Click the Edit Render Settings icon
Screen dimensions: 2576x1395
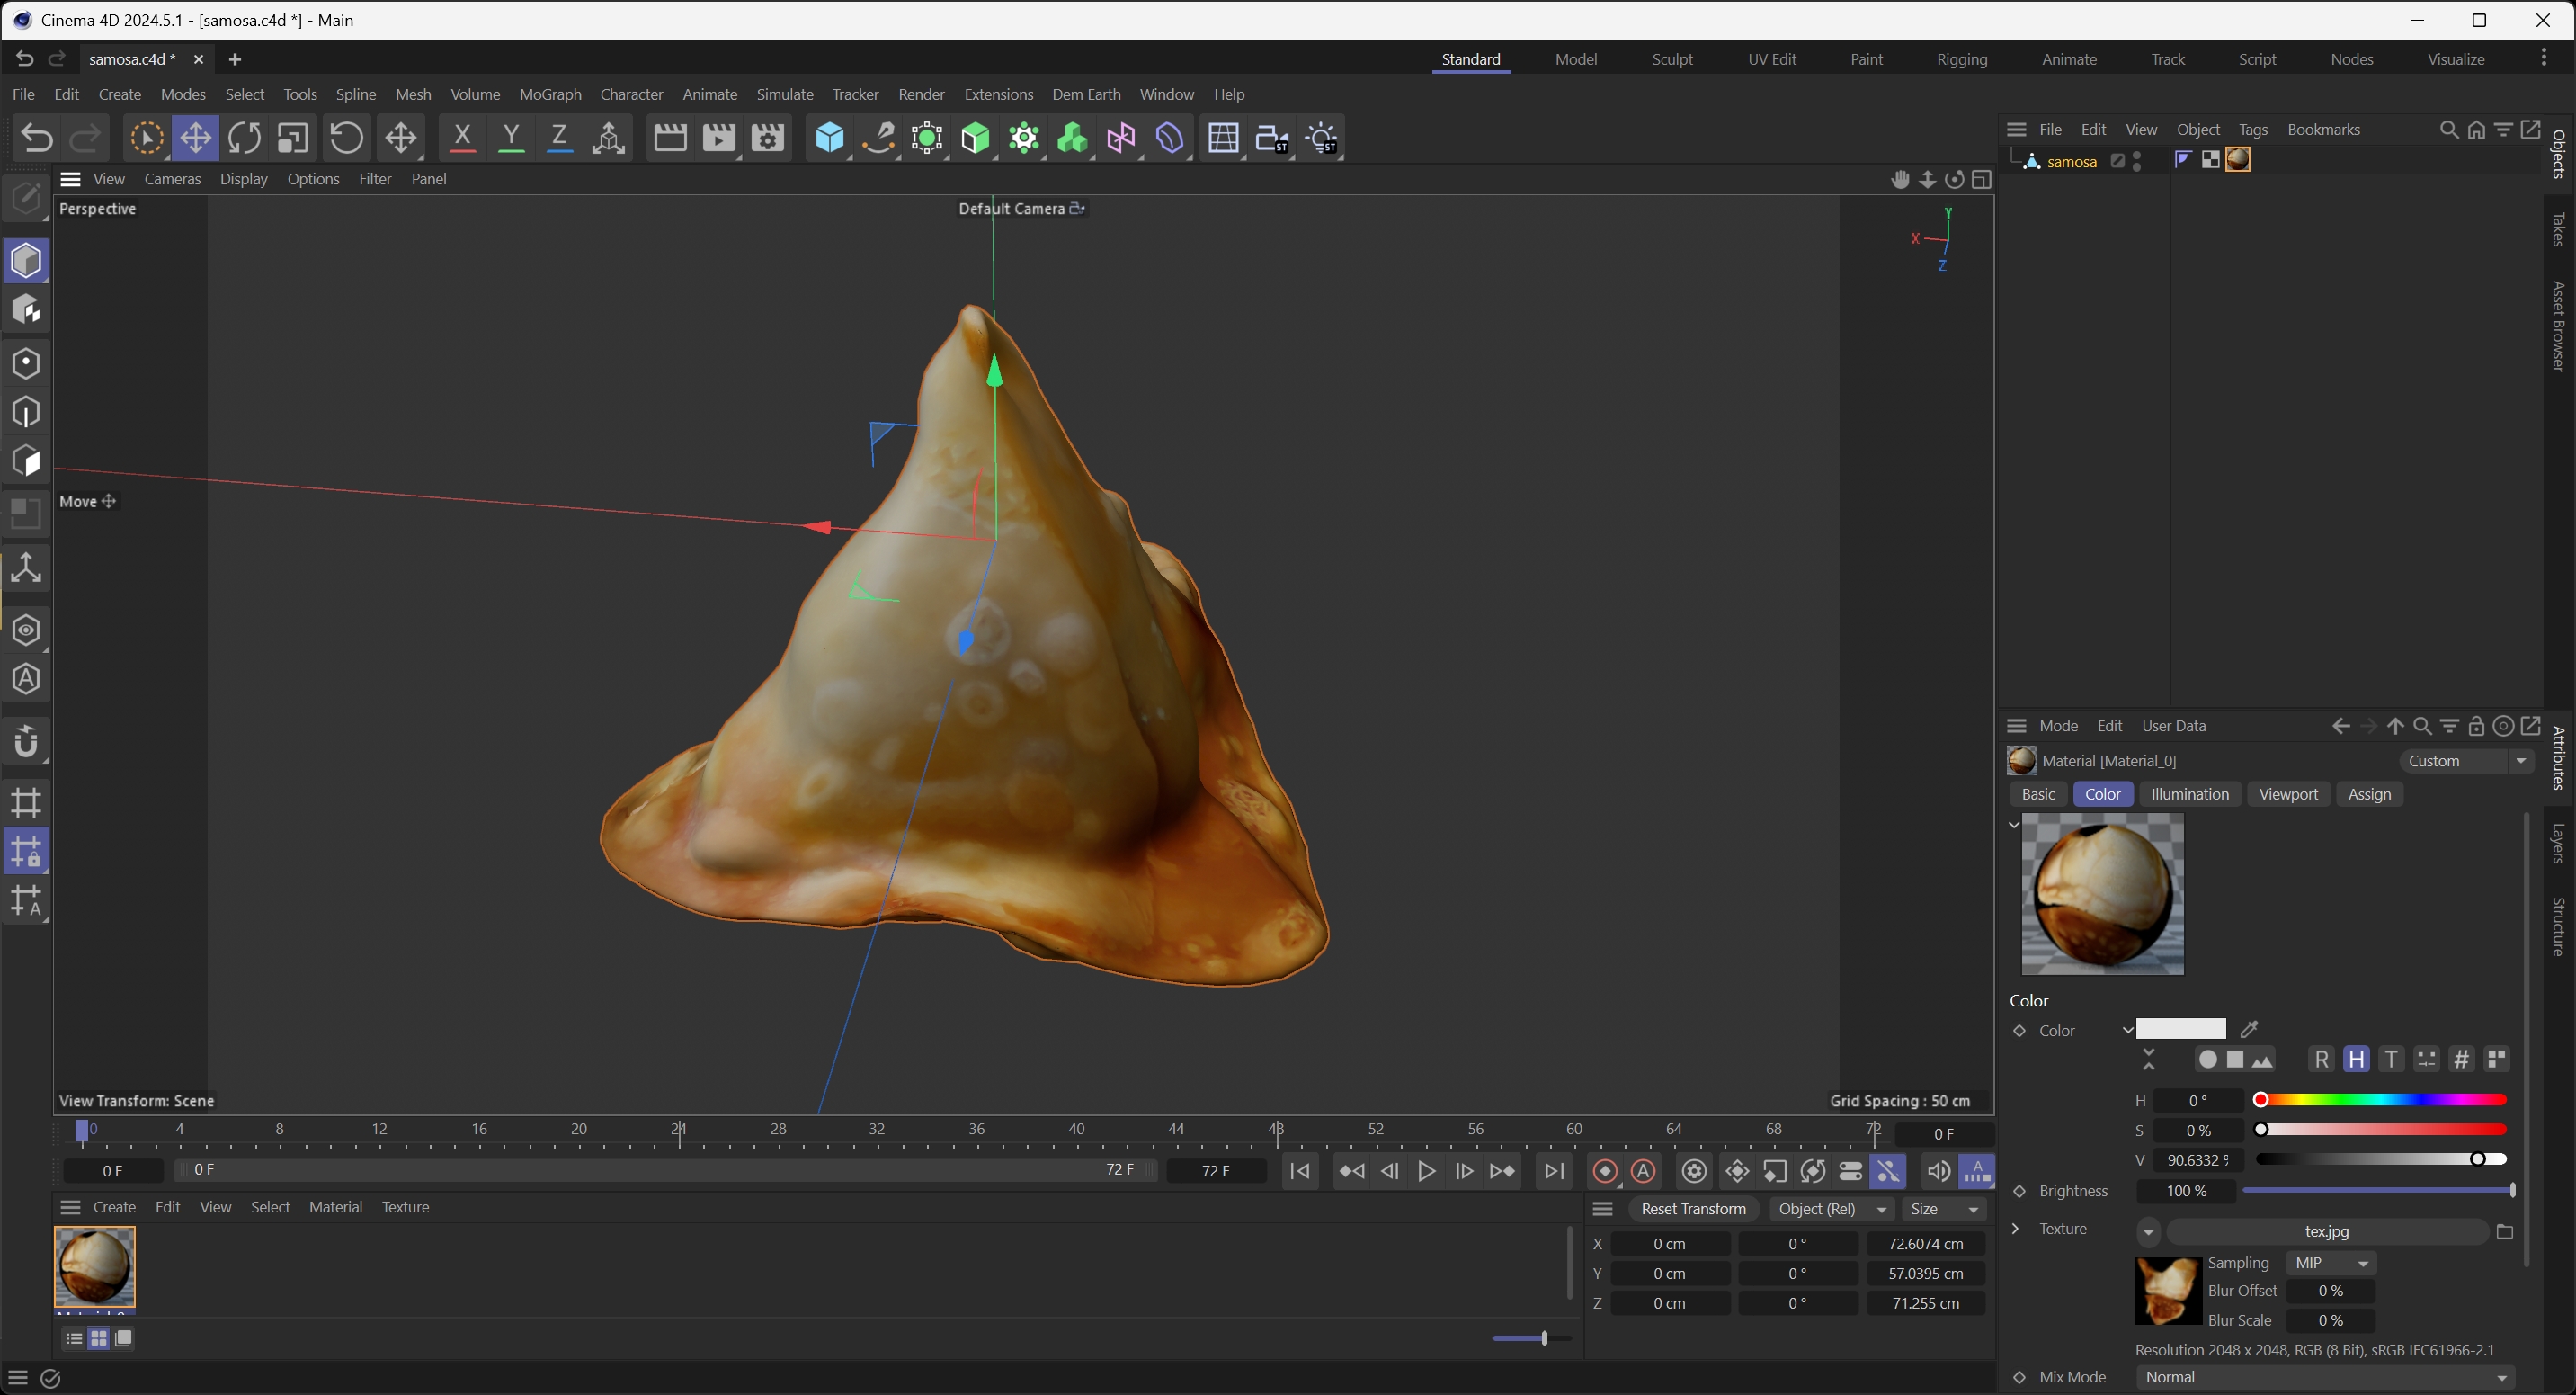[767, 138]
